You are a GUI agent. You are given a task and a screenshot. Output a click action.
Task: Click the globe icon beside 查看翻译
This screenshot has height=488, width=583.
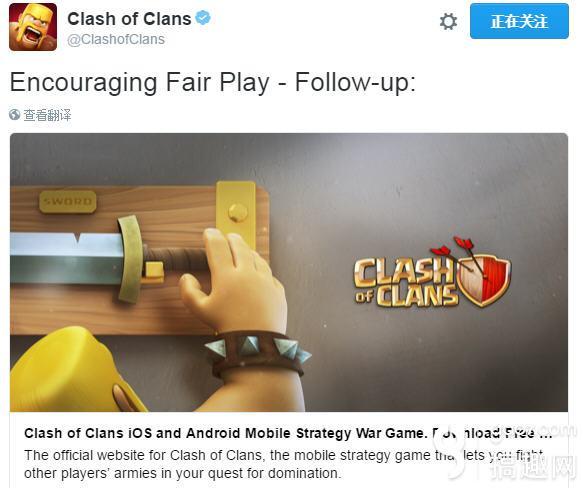coord(15,115)
